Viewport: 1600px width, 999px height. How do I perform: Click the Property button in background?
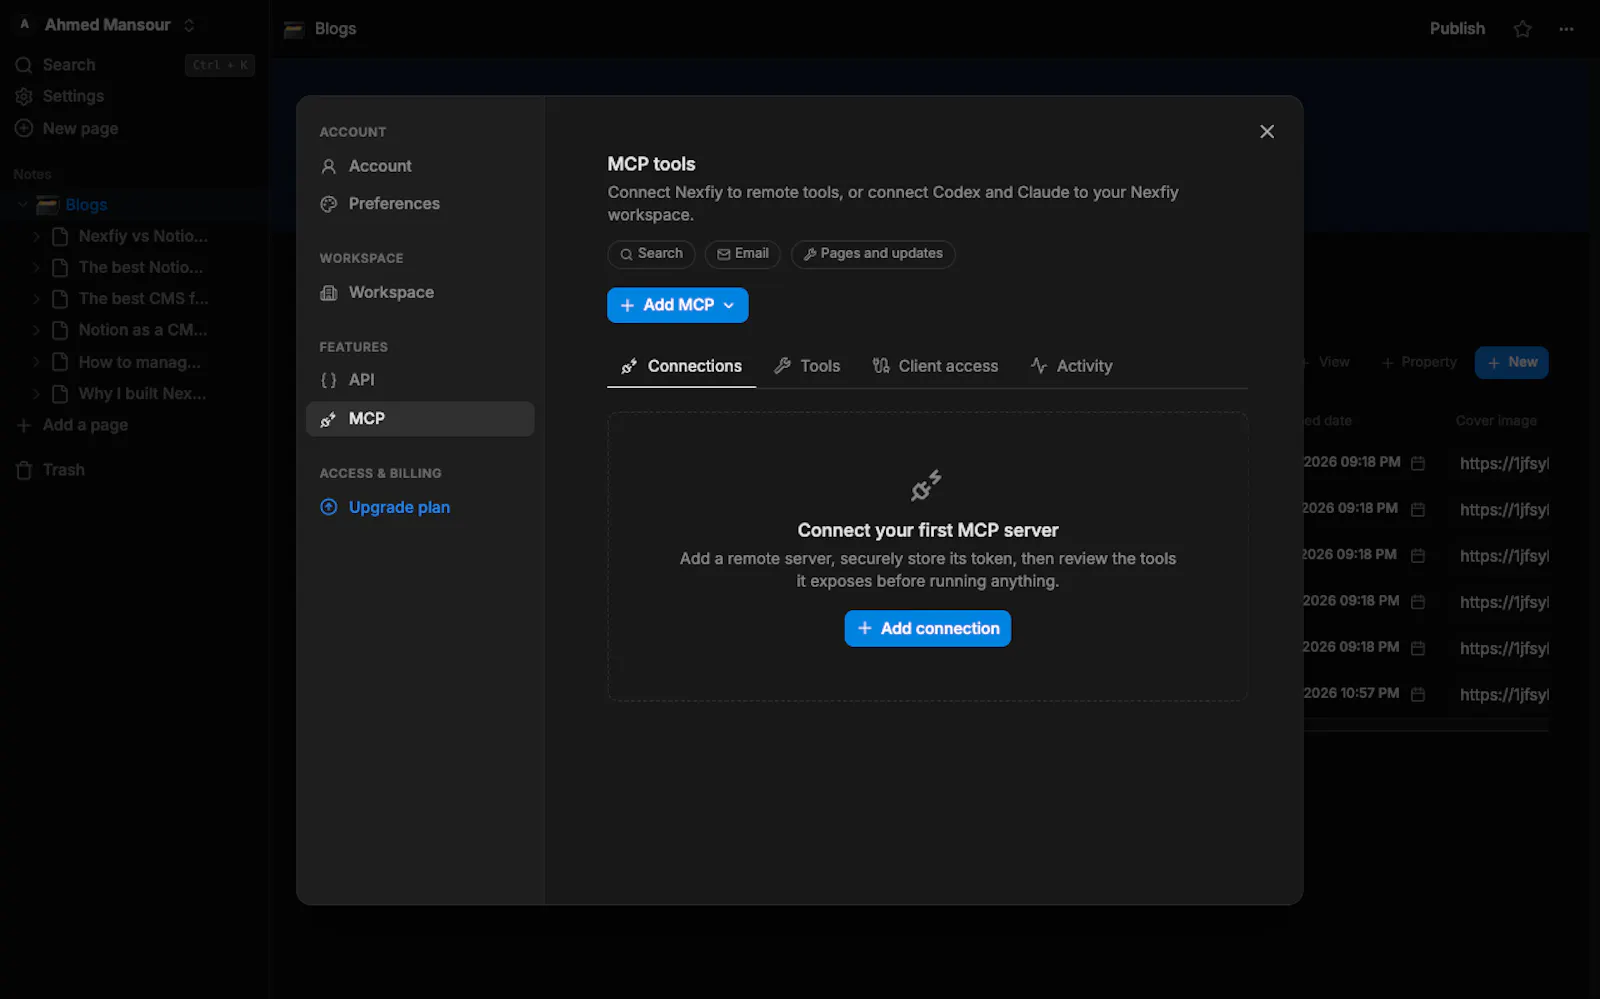click(x=1419, y=363)
